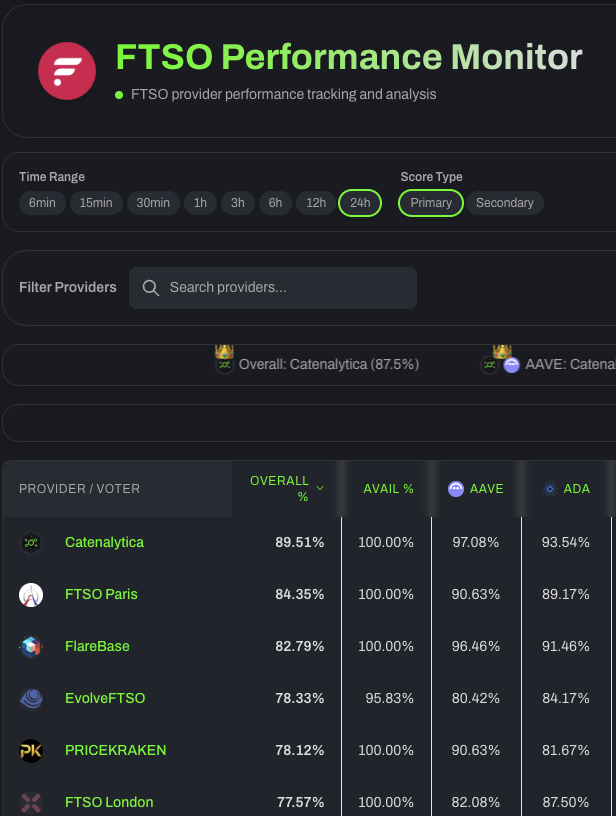Click Catenalytica's 93.54% ADA score
The height and width of the screenshot is (816, 616).
[x=566, y=542]
